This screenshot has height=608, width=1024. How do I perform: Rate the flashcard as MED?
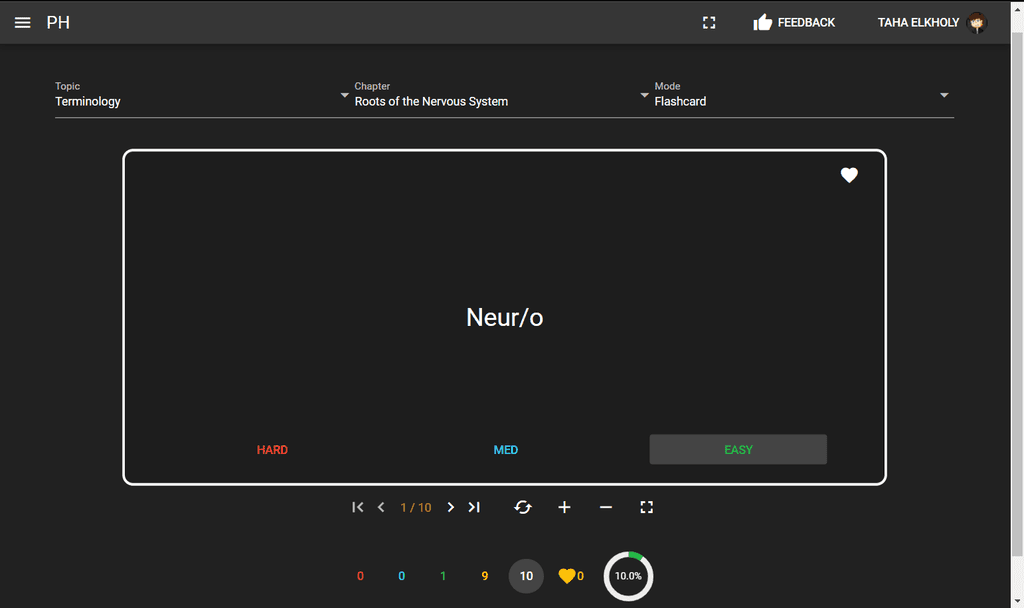(506, 450)
